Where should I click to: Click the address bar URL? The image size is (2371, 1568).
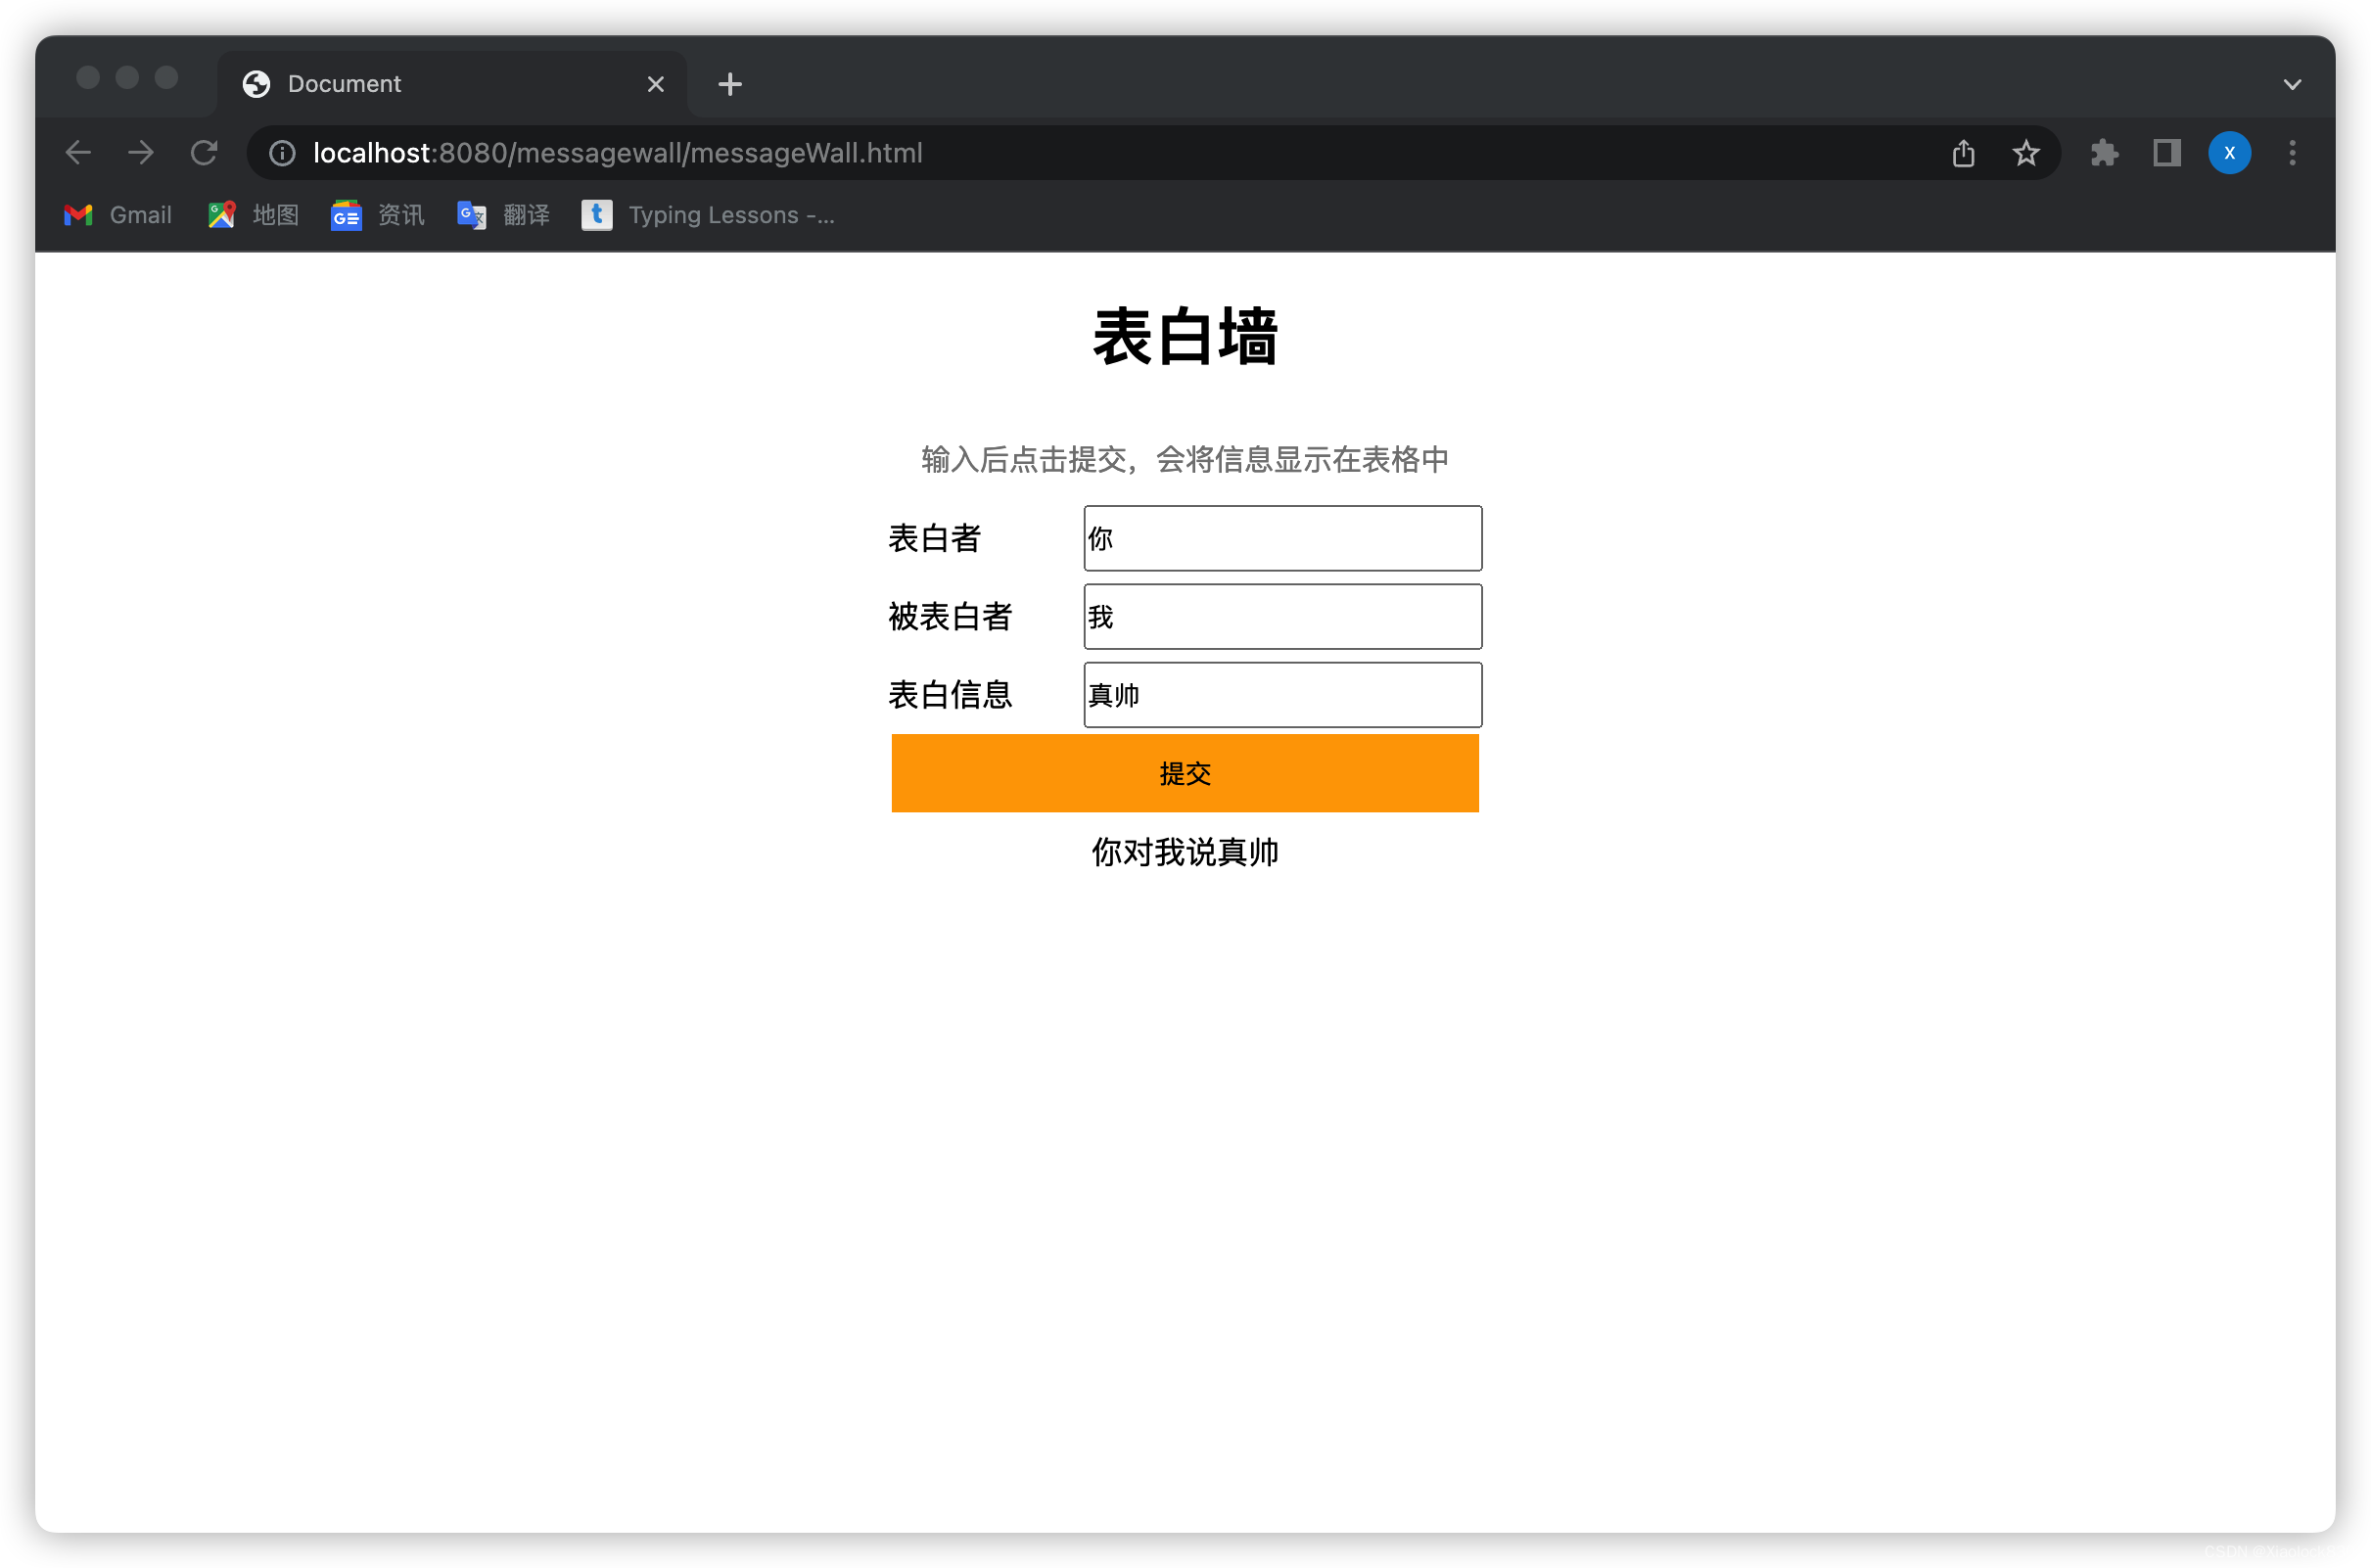[x=618, y=153]
